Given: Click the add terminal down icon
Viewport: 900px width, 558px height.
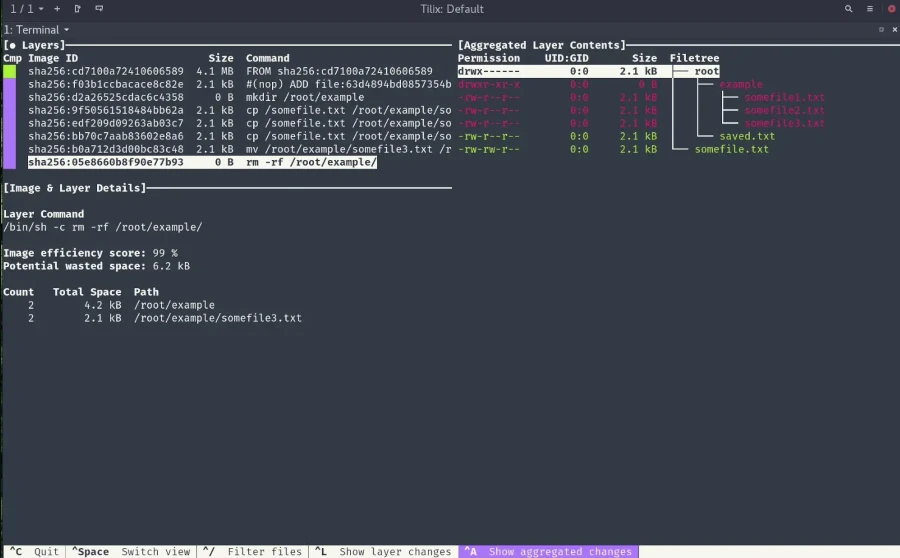Looking at the screenshot, I should tap(99, 9).
